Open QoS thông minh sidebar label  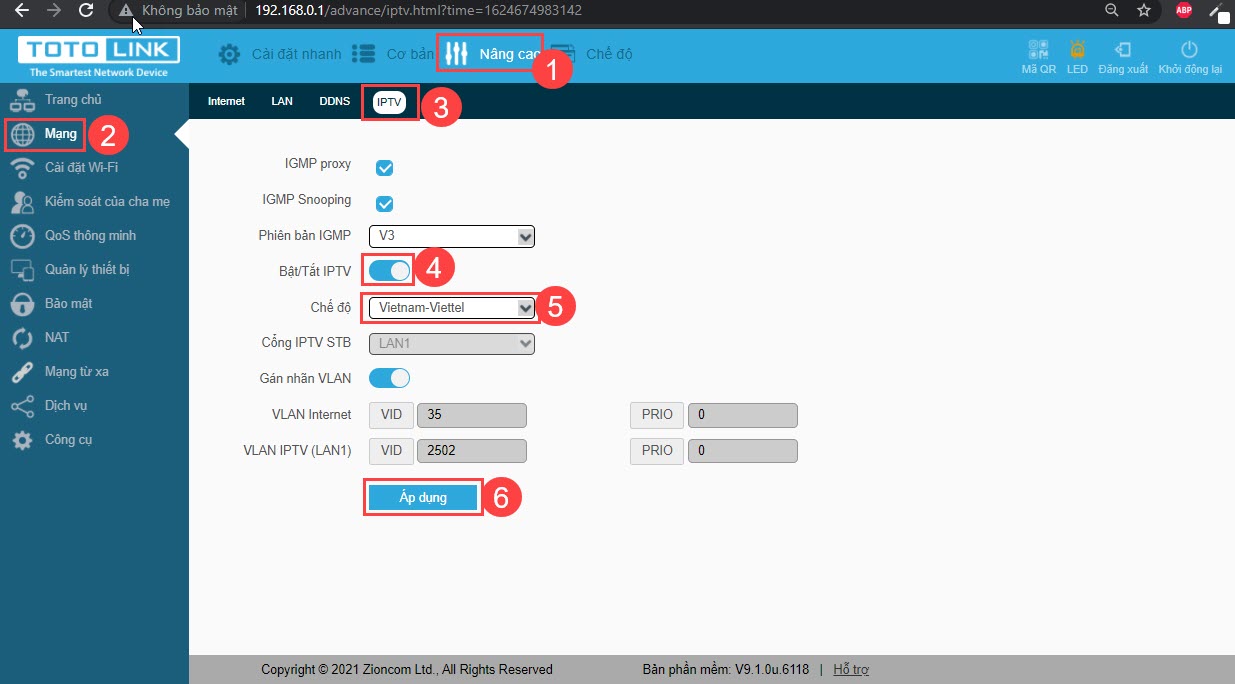click(x=90, y=236)
